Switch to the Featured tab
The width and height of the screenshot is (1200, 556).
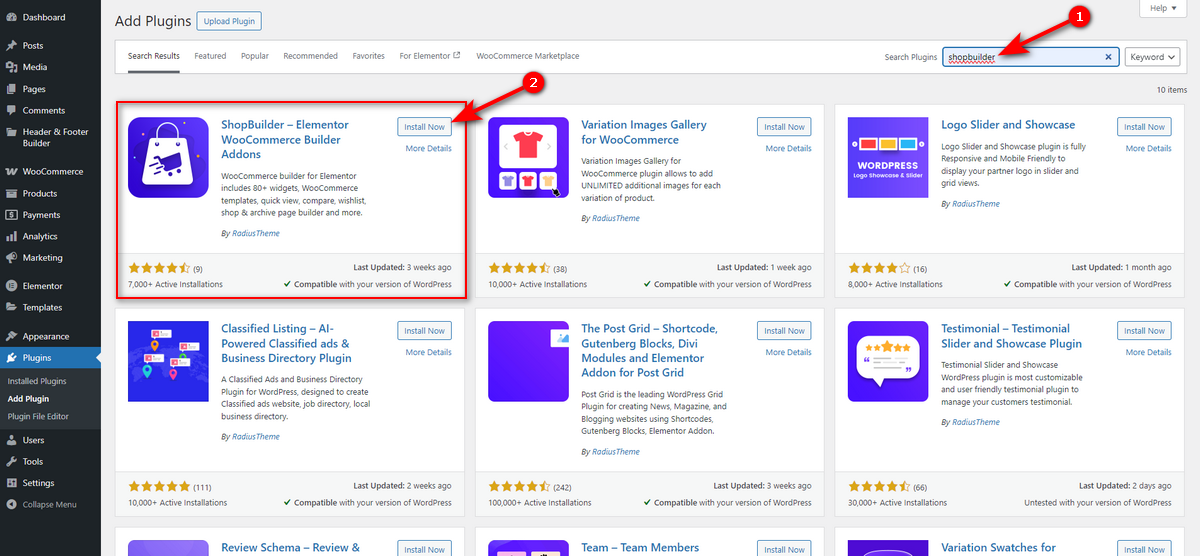click(210, 56)
